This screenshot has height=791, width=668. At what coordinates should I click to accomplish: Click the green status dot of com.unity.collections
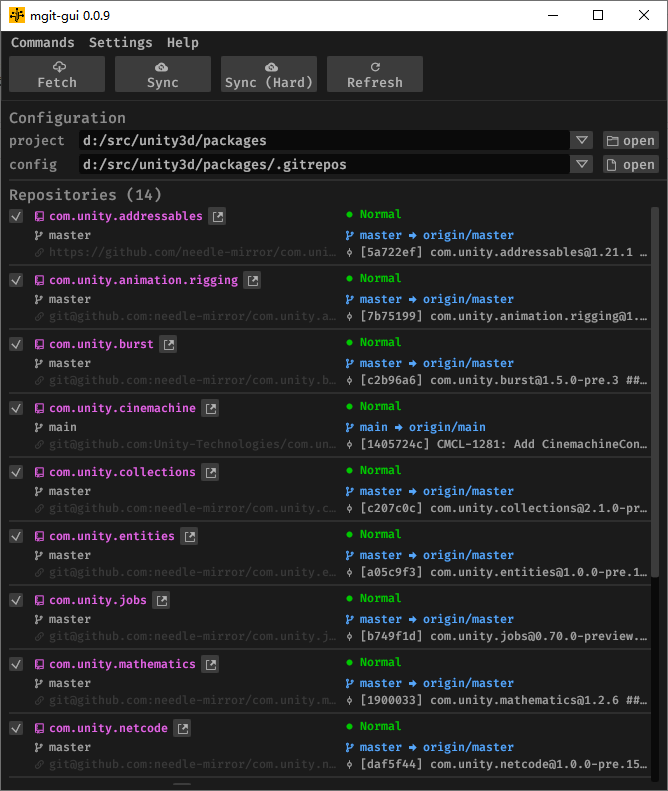coord(349,471)
